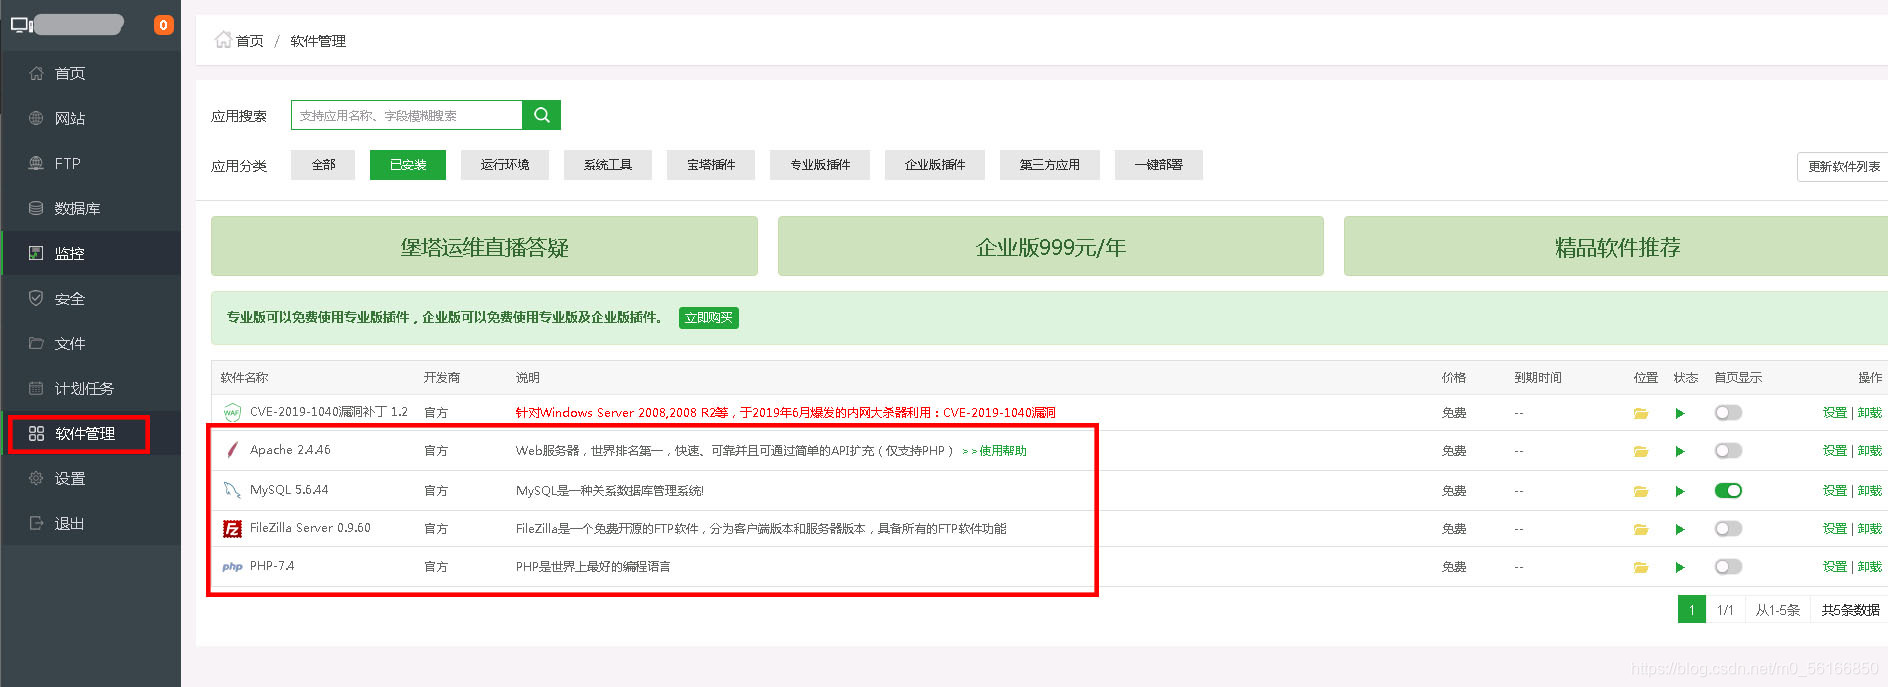Click the MySQL dolphin icon
1888x687 pixels.
click(232, 490)
